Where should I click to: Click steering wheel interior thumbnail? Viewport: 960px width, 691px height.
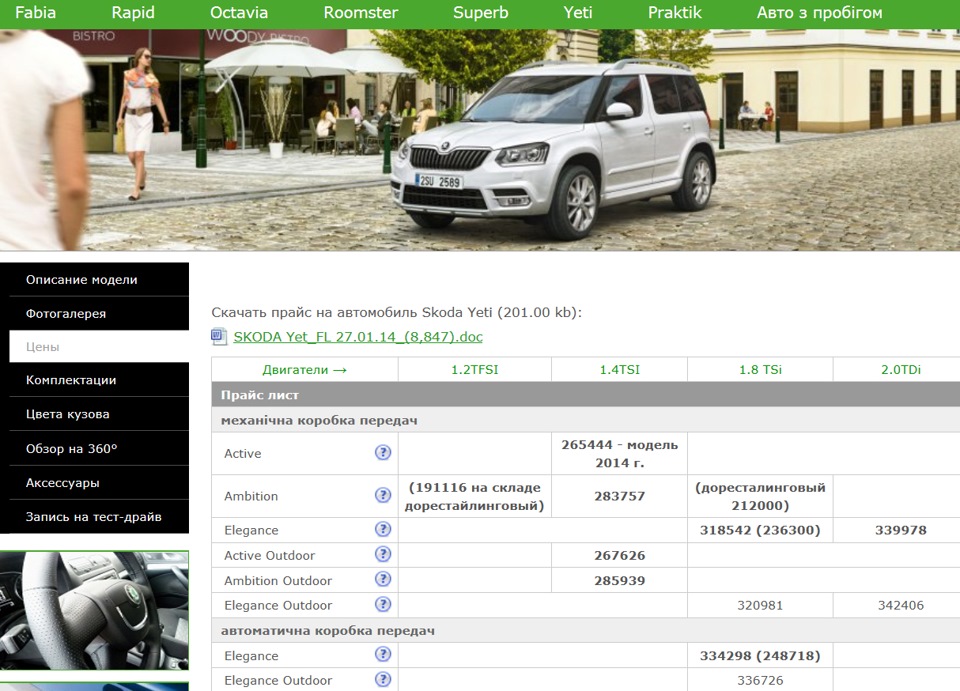(x=94, y=610)
